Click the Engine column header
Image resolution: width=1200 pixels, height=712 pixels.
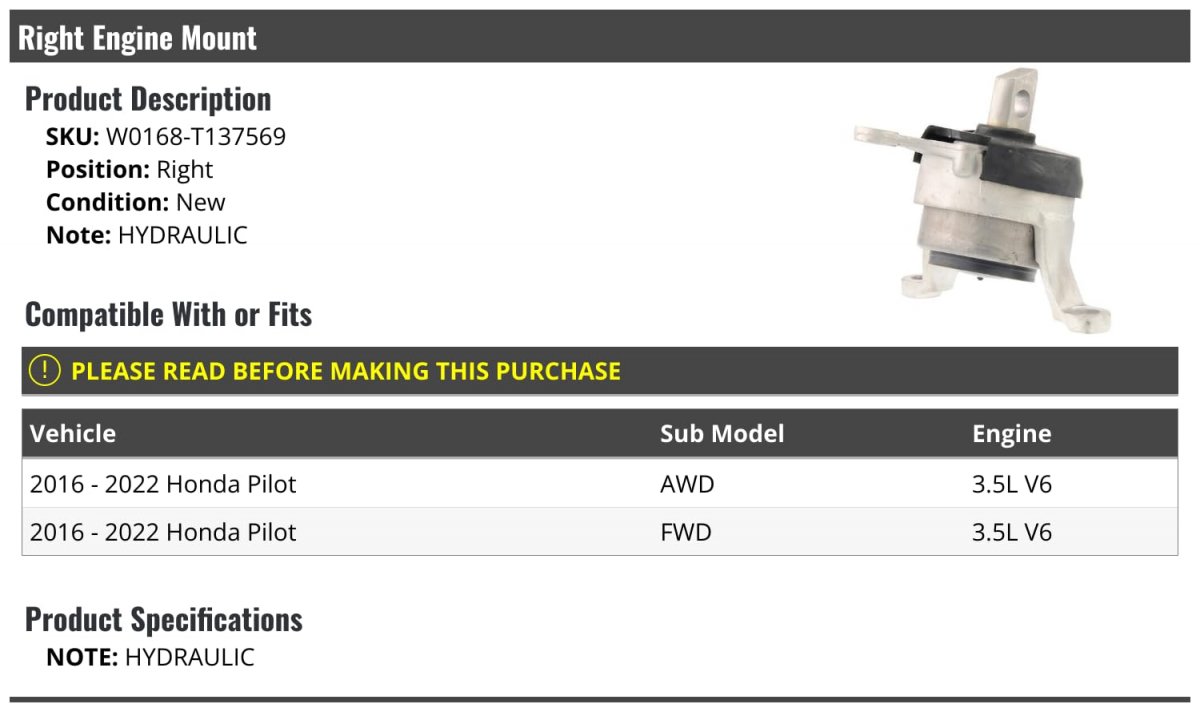(1011, 434)
